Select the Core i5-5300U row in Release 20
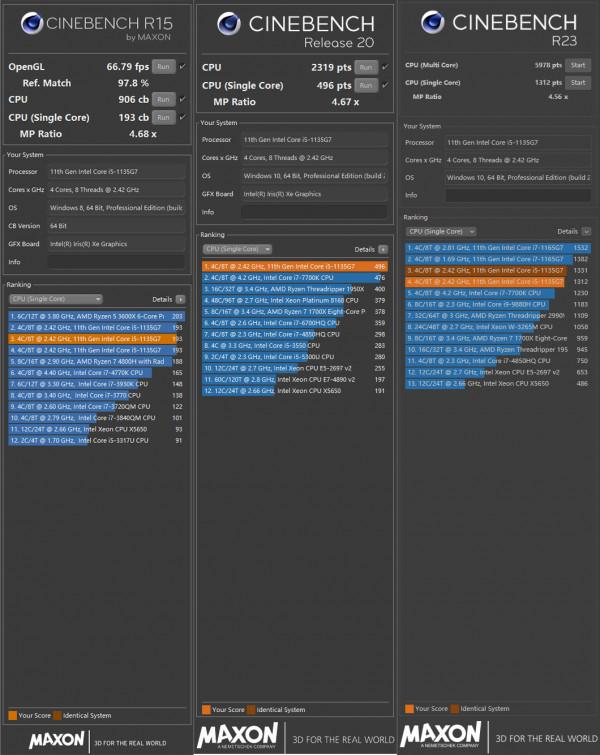Screen dimensions: 600x755 click(295, 357)
